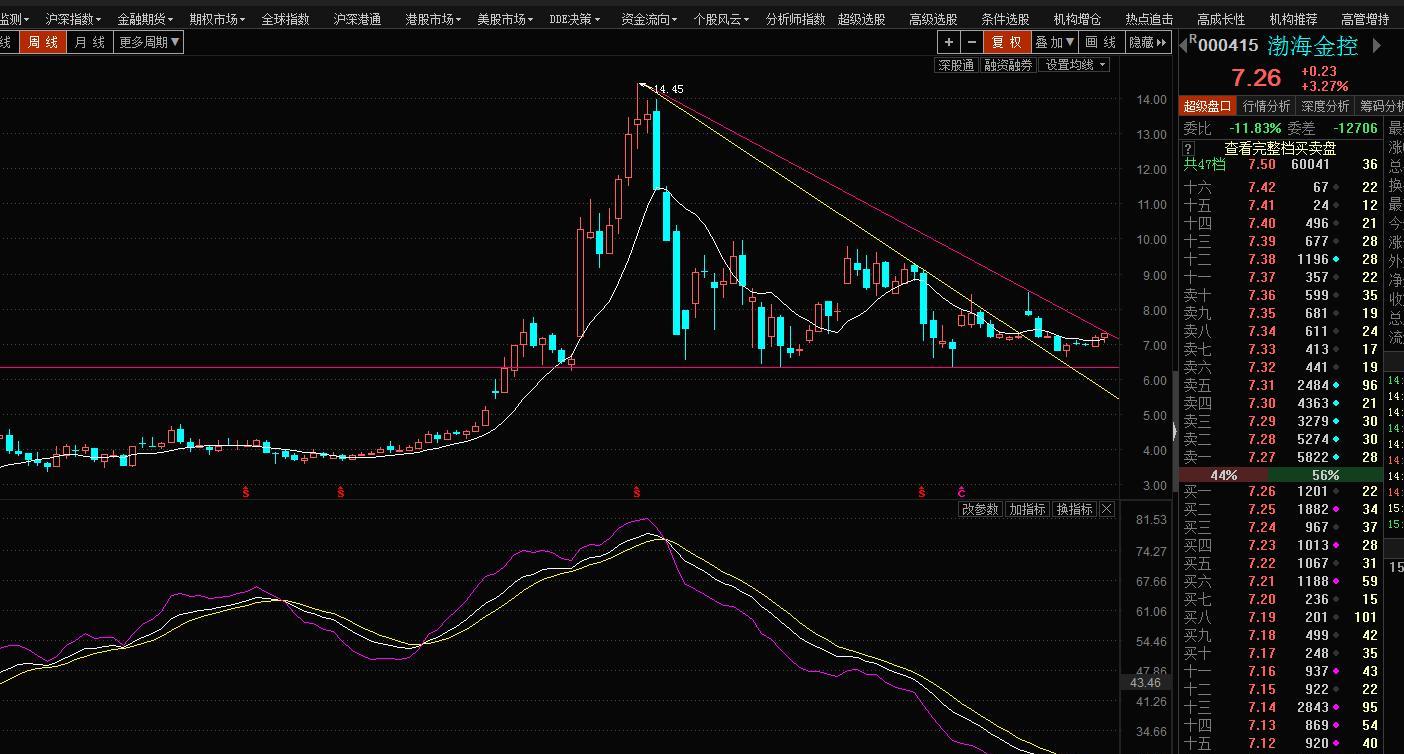Click the diamond icon in the 买六 row
This screenshot has width=1404, height=754.
coord(1336,581)
